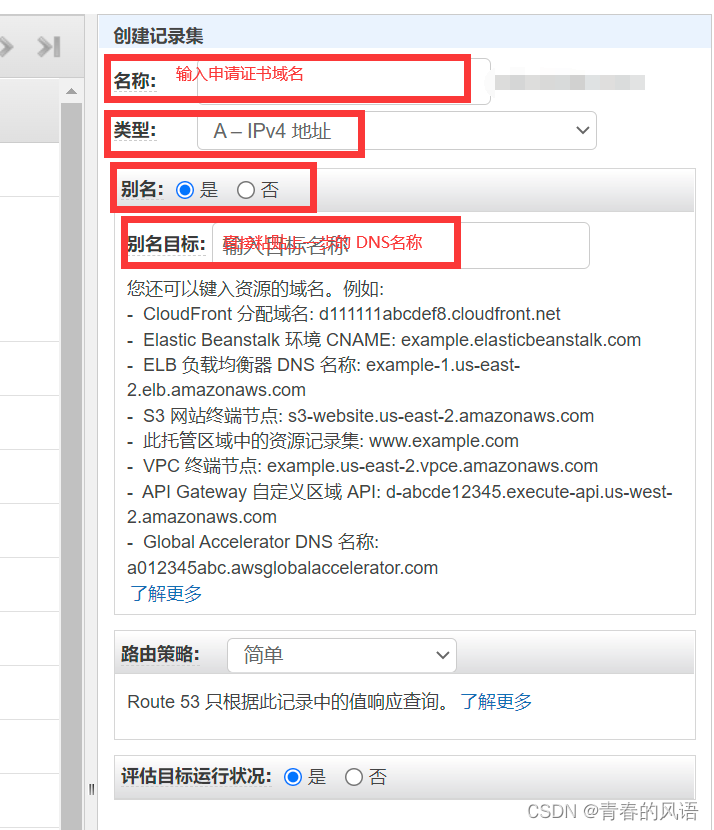Click the 创建记录集 panel heading
The height and width of the screenshot is (830, 714).
[158, 36]
